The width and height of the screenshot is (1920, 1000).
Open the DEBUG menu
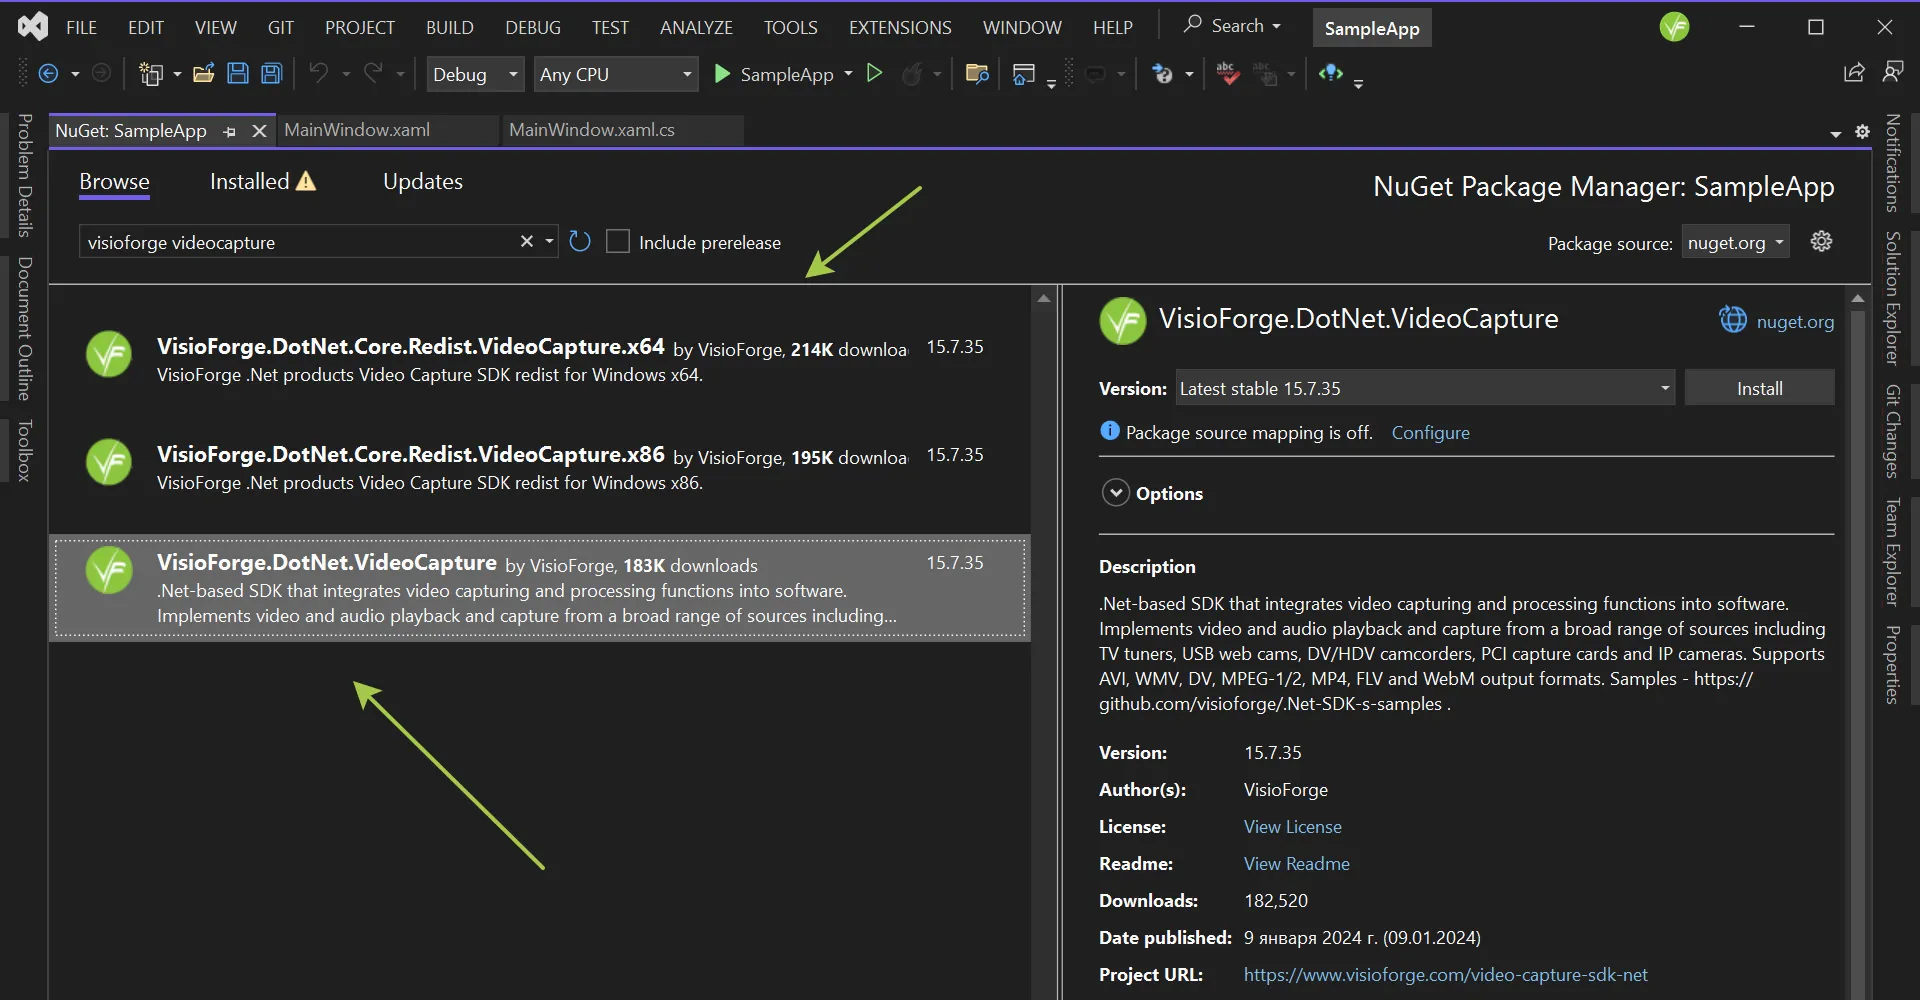(x=532, y=27)
